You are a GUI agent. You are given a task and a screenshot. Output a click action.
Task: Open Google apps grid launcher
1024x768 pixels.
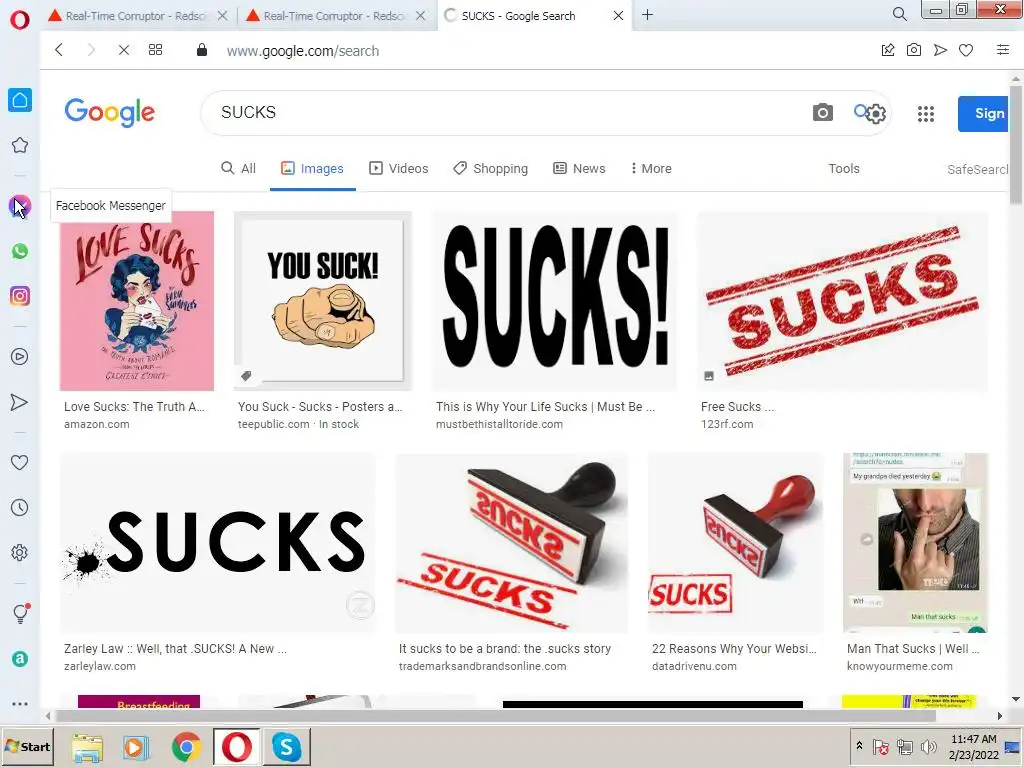point(925,114)
